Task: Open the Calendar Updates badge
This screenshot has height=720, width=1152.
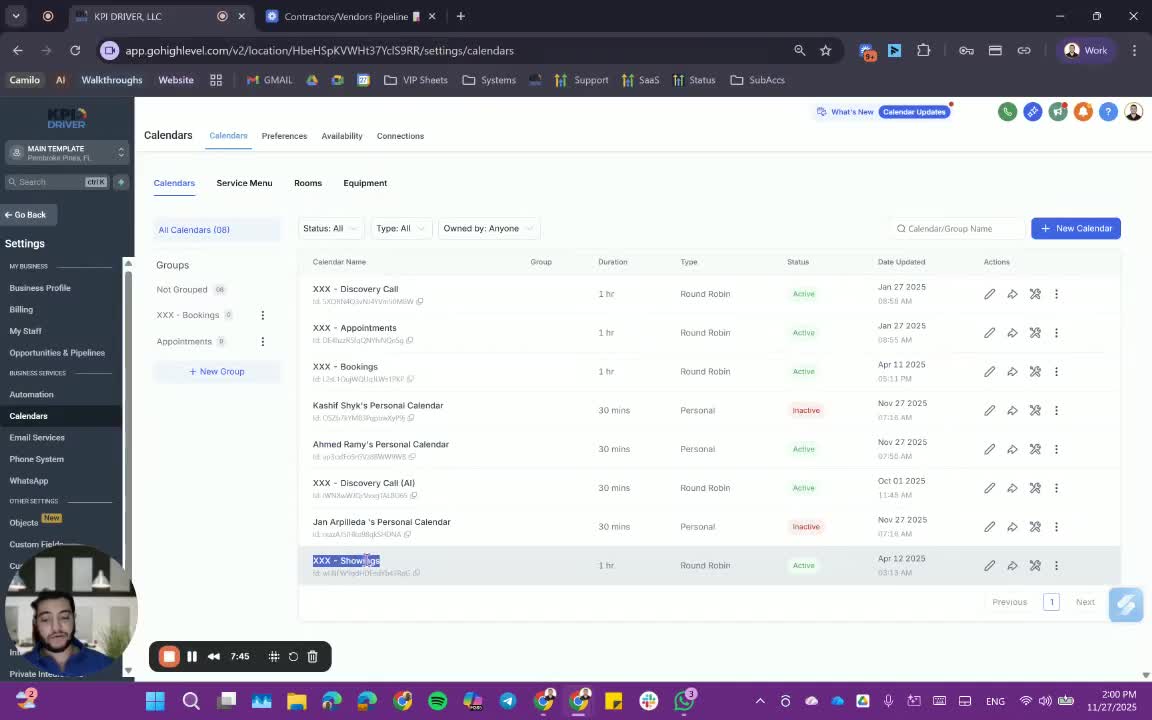Action: click(914, 112)
